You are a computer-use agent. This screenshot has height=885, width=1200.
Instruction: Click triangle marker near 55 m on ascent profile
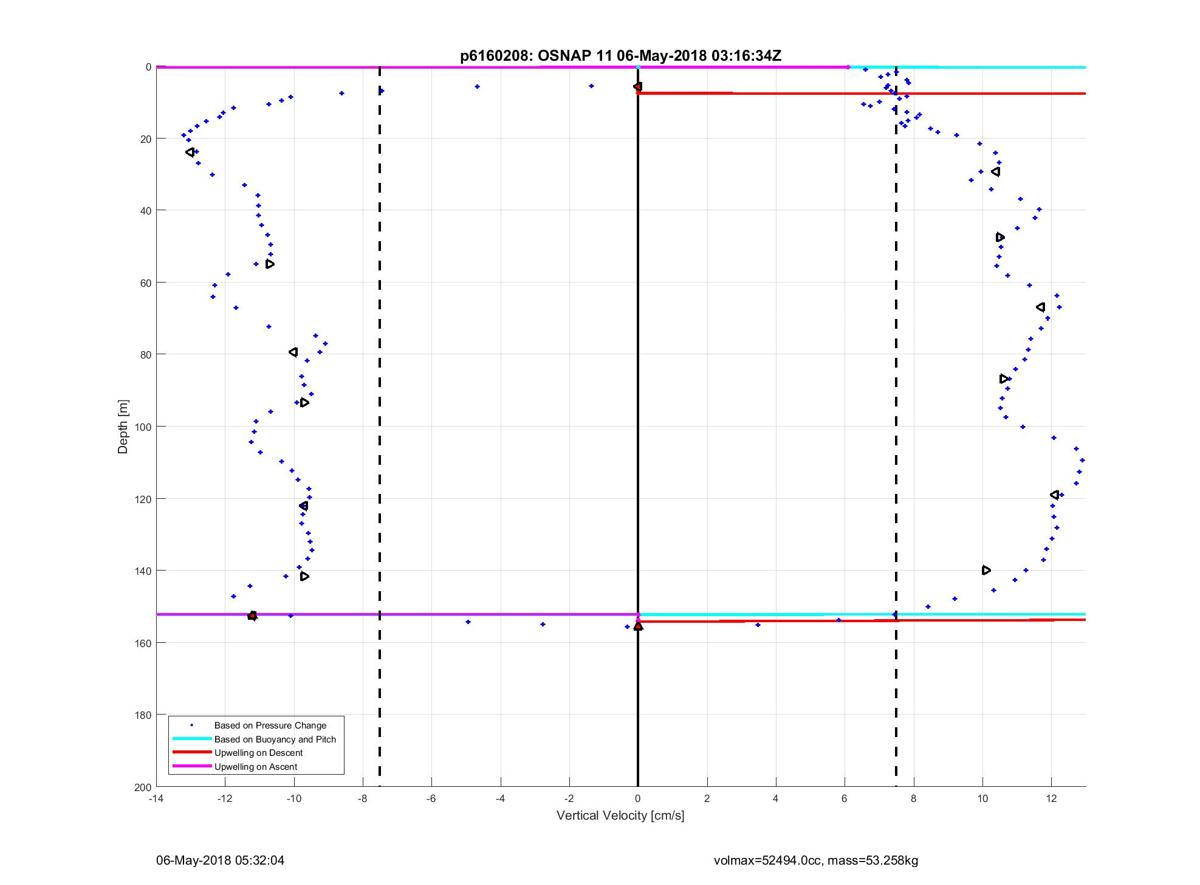(270, 264)
